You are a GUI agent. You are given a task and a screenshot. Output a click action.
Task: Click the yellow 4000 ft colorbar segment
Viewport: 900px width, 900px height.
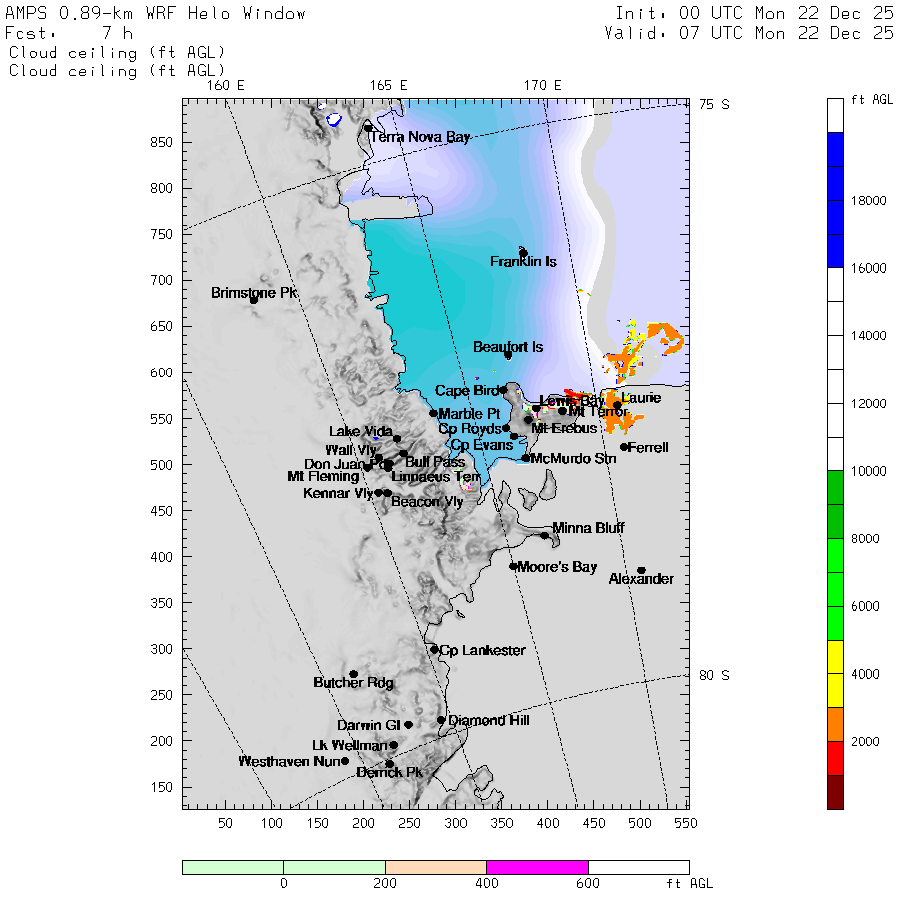point(835,674)
